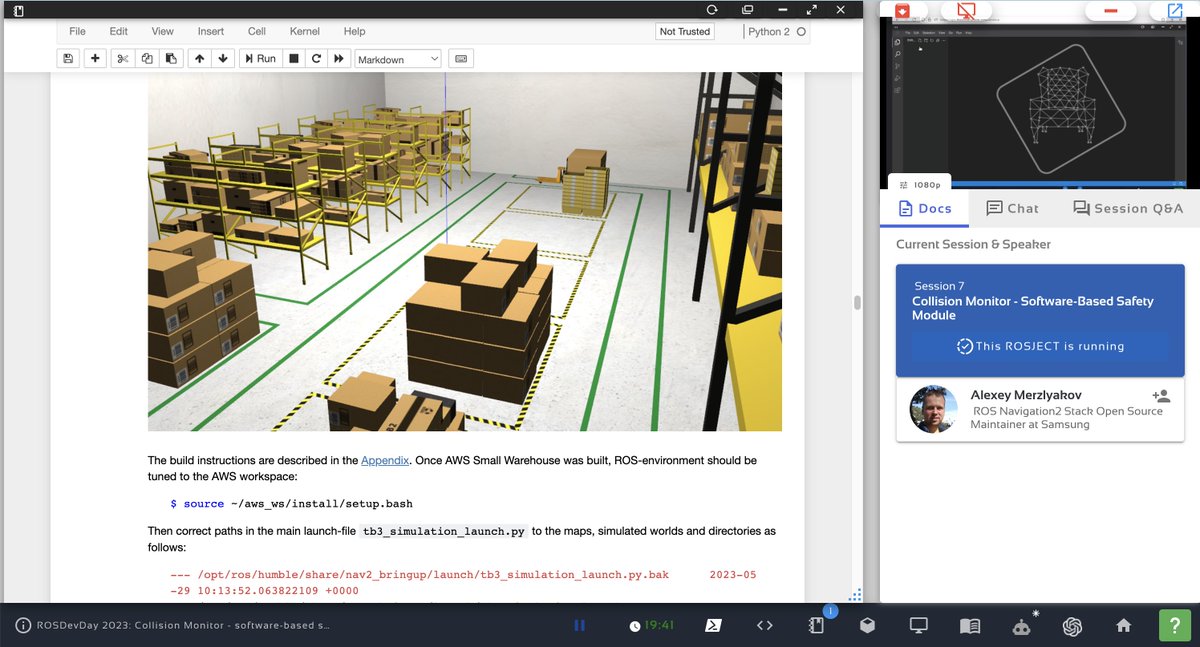Run the current notebook cell

click(259, 59)
